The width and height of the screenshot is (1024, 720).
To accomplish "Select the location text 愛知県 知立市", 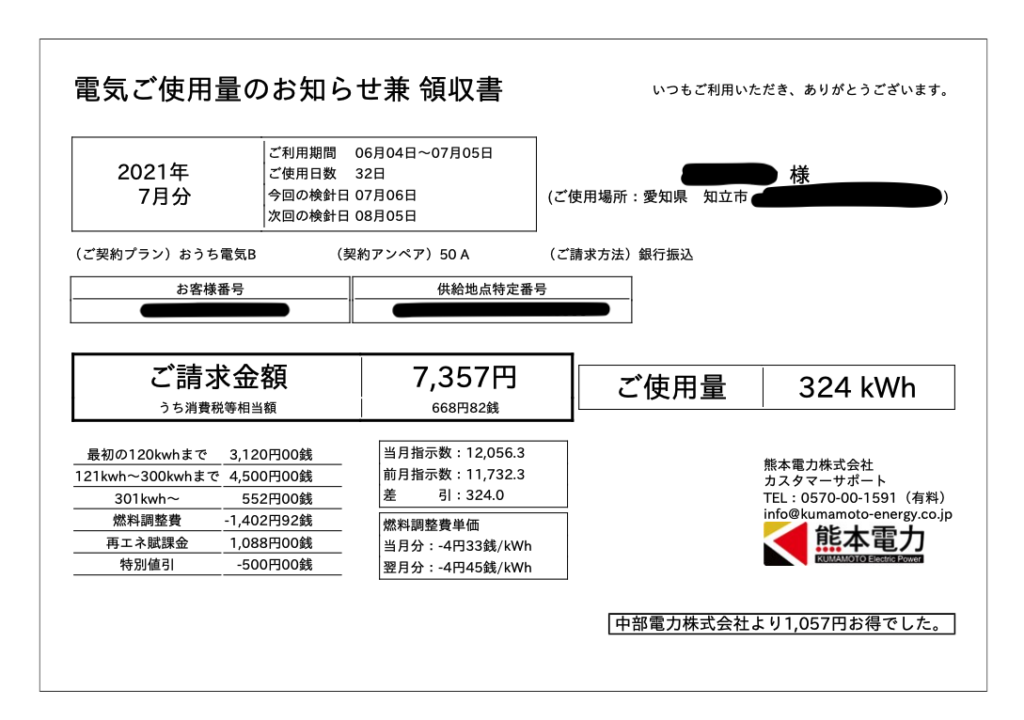I will click(695, 197).
